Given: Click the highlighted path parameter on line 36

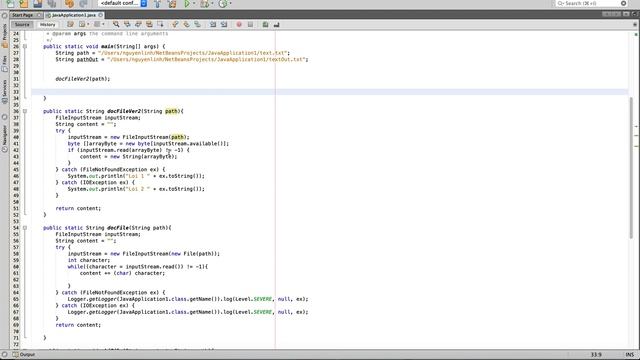Looking at the screenshot, I should 171,111.
